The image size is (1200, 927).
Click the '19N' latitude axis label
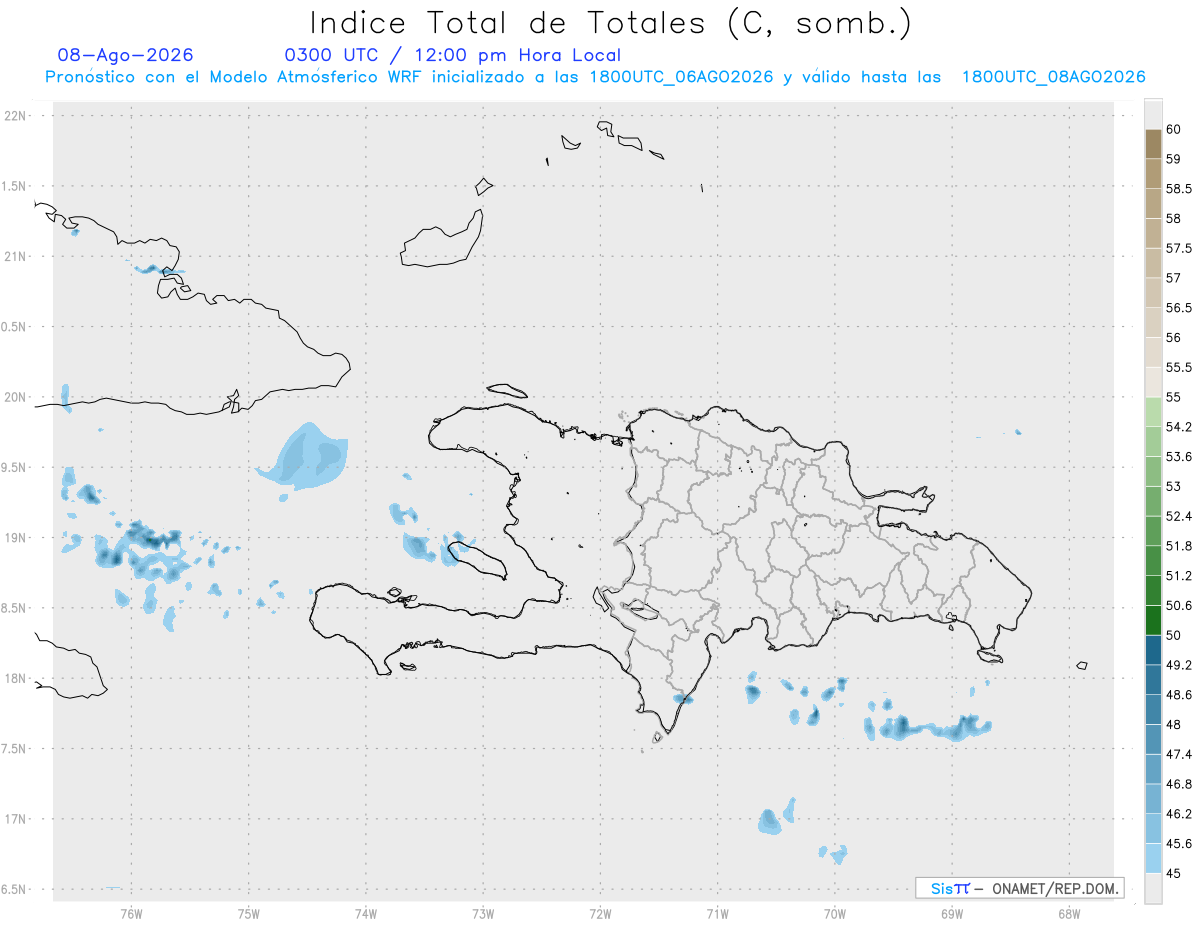click(x=17, y=538)
